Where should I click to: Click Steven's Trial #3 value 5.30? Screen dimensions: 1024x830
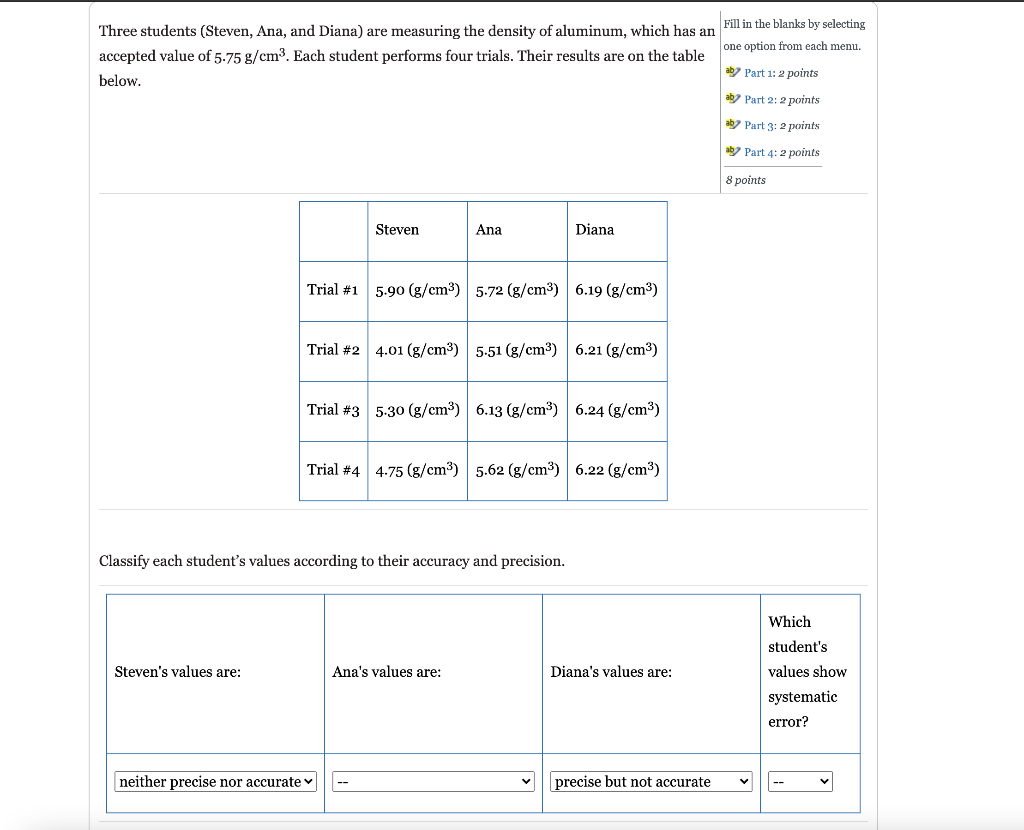tap(417, 410)
